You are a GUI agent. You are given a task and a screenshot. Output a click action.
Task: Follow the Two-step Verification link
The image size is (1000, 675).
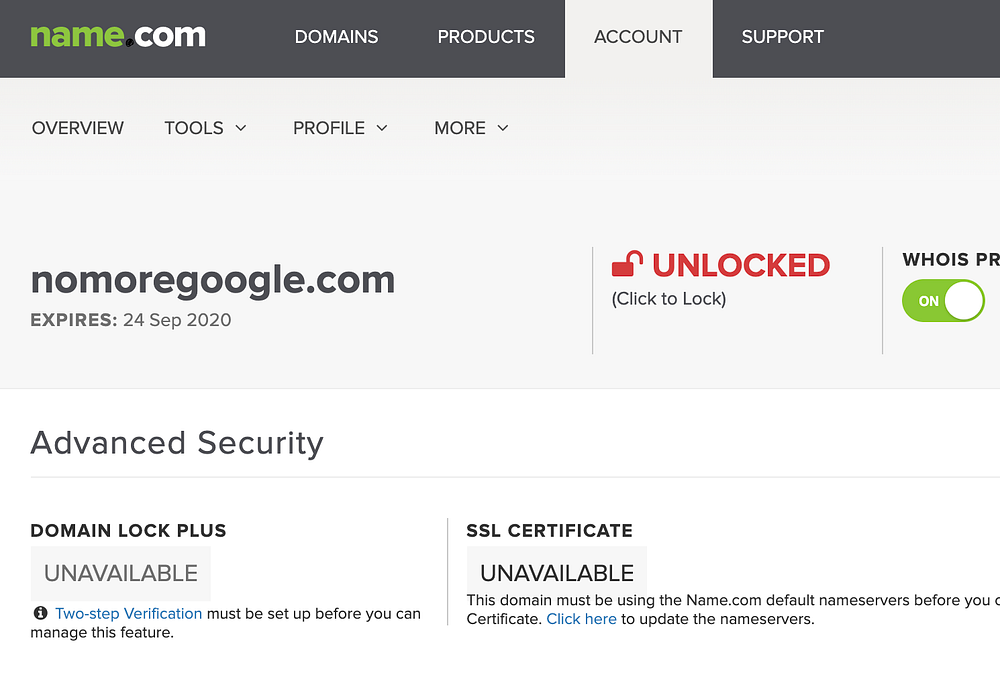129,613
